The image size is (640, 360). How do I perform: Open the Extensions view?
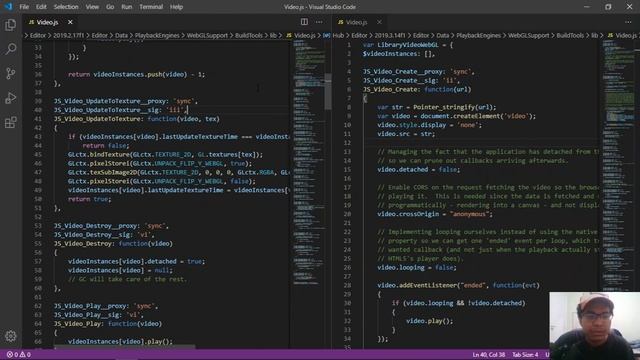pyautogui.click(x=11, y=122)
